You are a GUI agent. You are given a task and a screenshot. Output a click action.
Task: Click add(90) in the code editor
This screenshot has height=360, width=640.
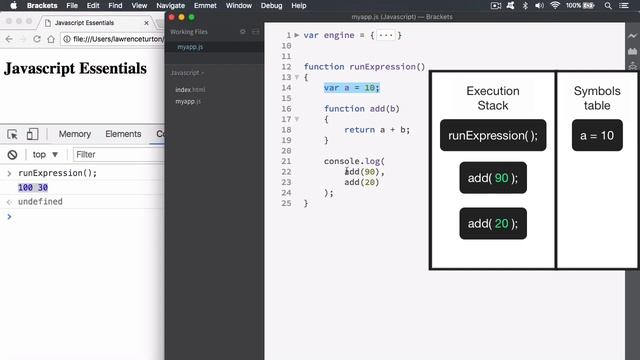click(x=362, y=172)
